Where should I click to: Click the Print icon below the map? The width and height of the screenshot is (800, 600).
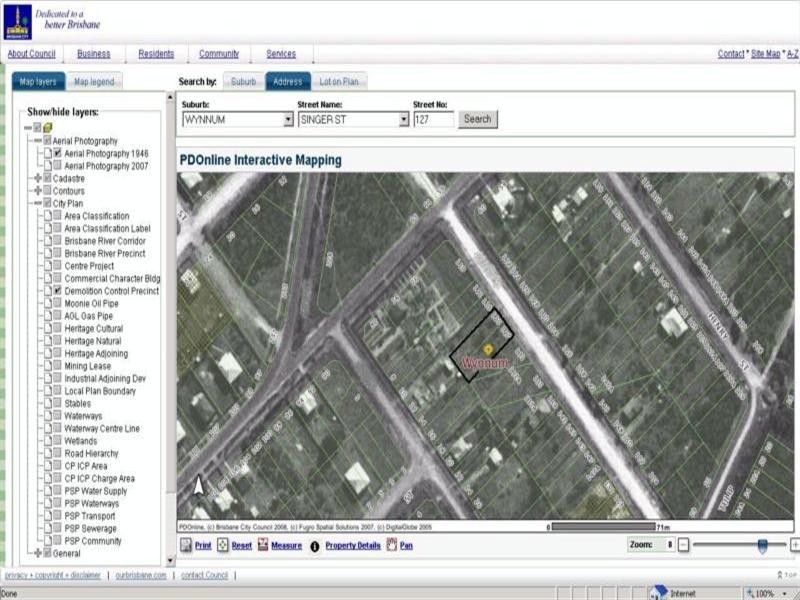(186, 546)
